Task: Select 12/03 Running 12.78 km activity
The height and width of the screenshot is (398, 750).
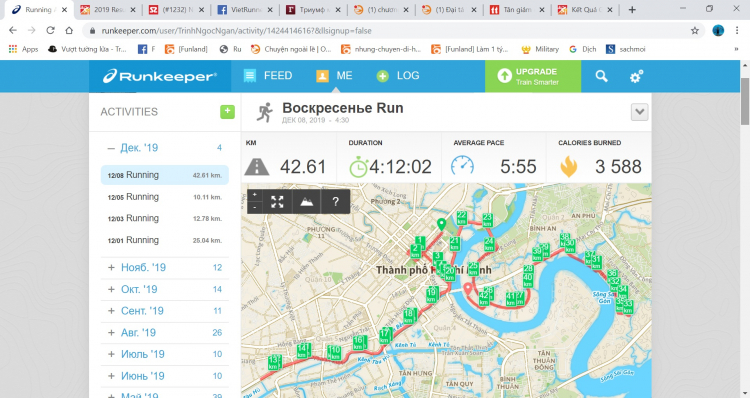Action: [165, 219]
